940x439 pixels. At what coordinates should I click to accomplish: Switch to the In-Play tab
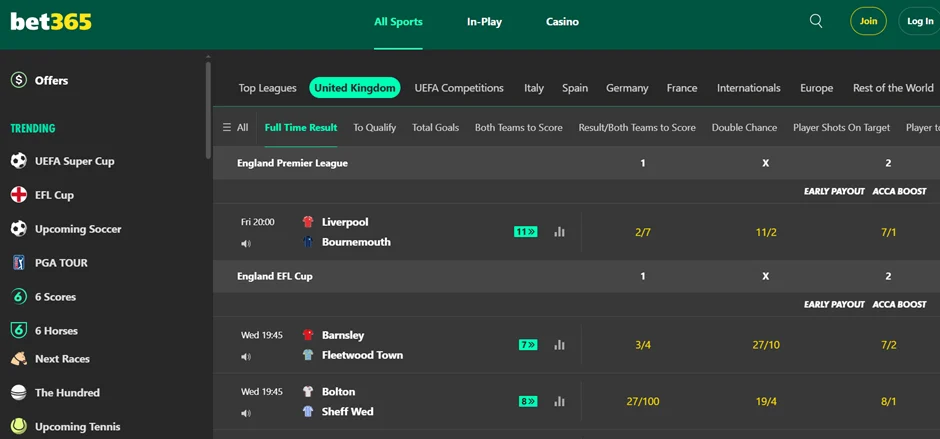[x=484, y=22]
